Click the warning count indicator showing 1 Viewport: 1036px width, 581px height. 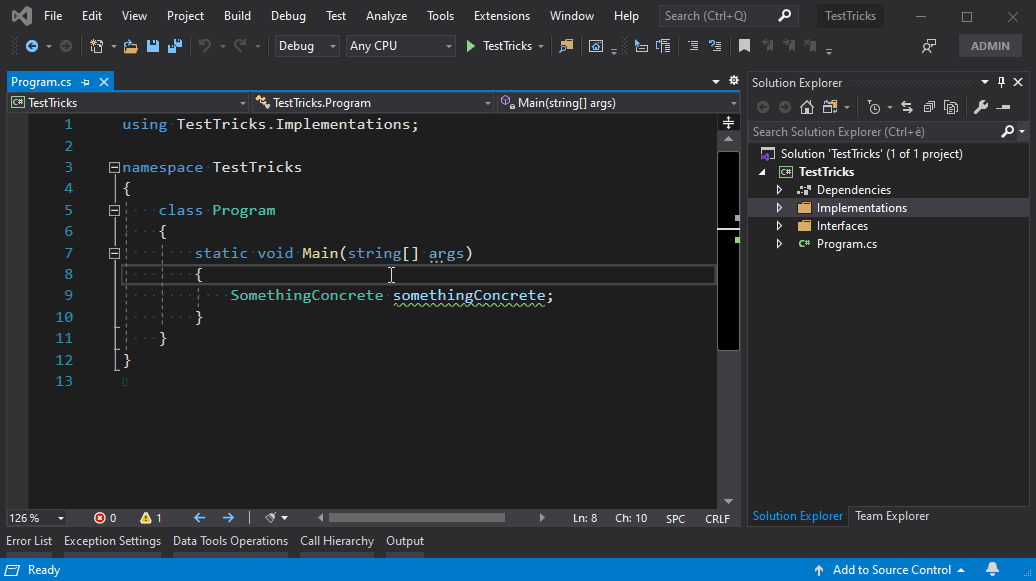(151, 518)
